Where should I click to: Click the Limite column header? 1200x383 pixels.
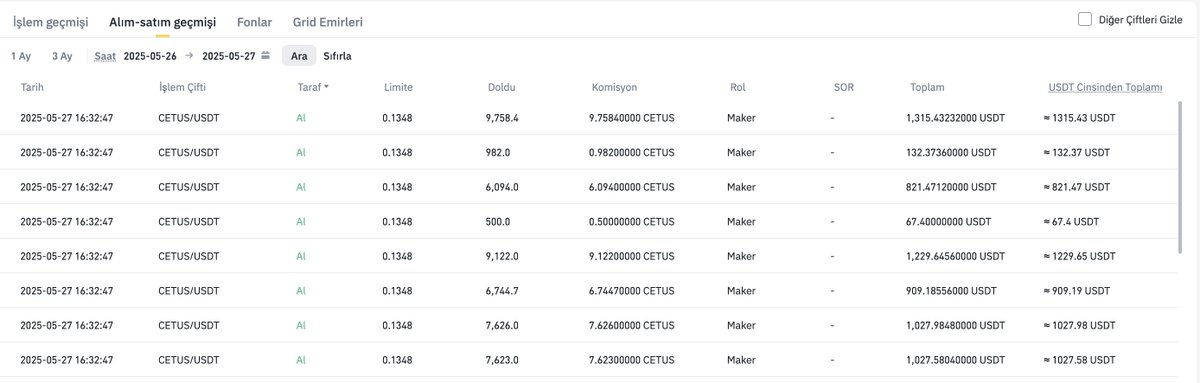tap(397, 87)
